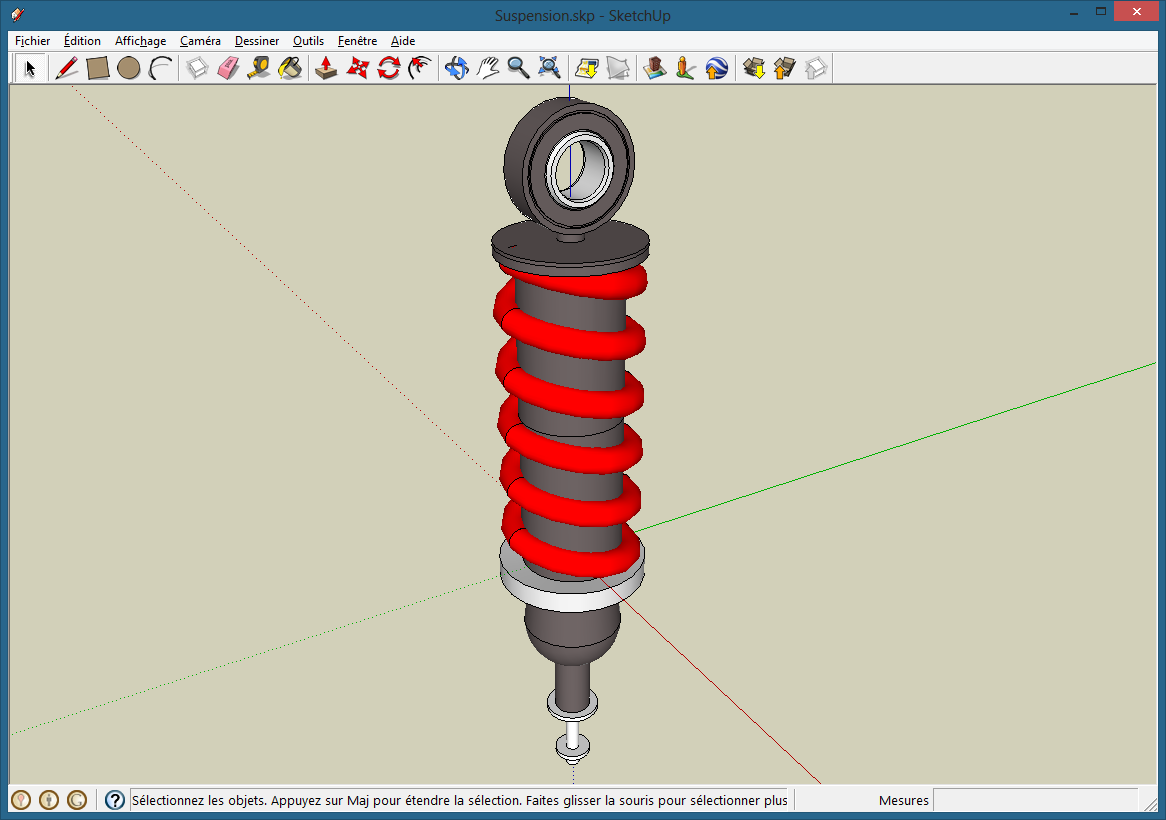The image size is (1166, 820).
Task: Select the Arc tool
Action: coord(160,68)
